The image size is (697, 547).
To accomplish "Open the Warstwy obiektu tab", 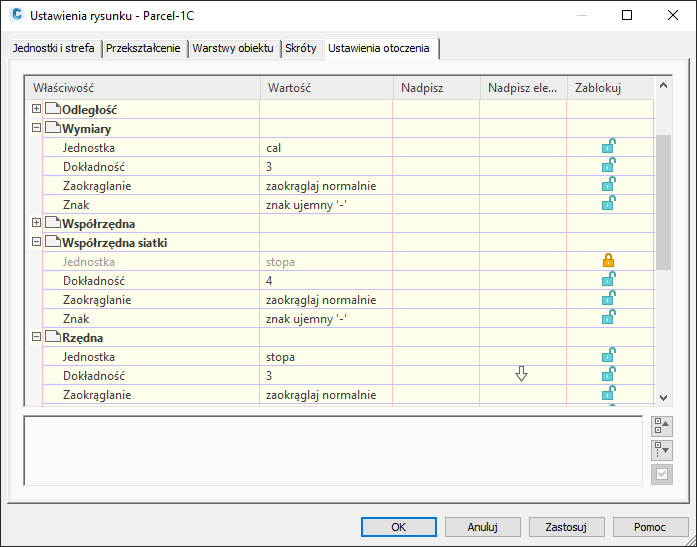I will [233, 49].
